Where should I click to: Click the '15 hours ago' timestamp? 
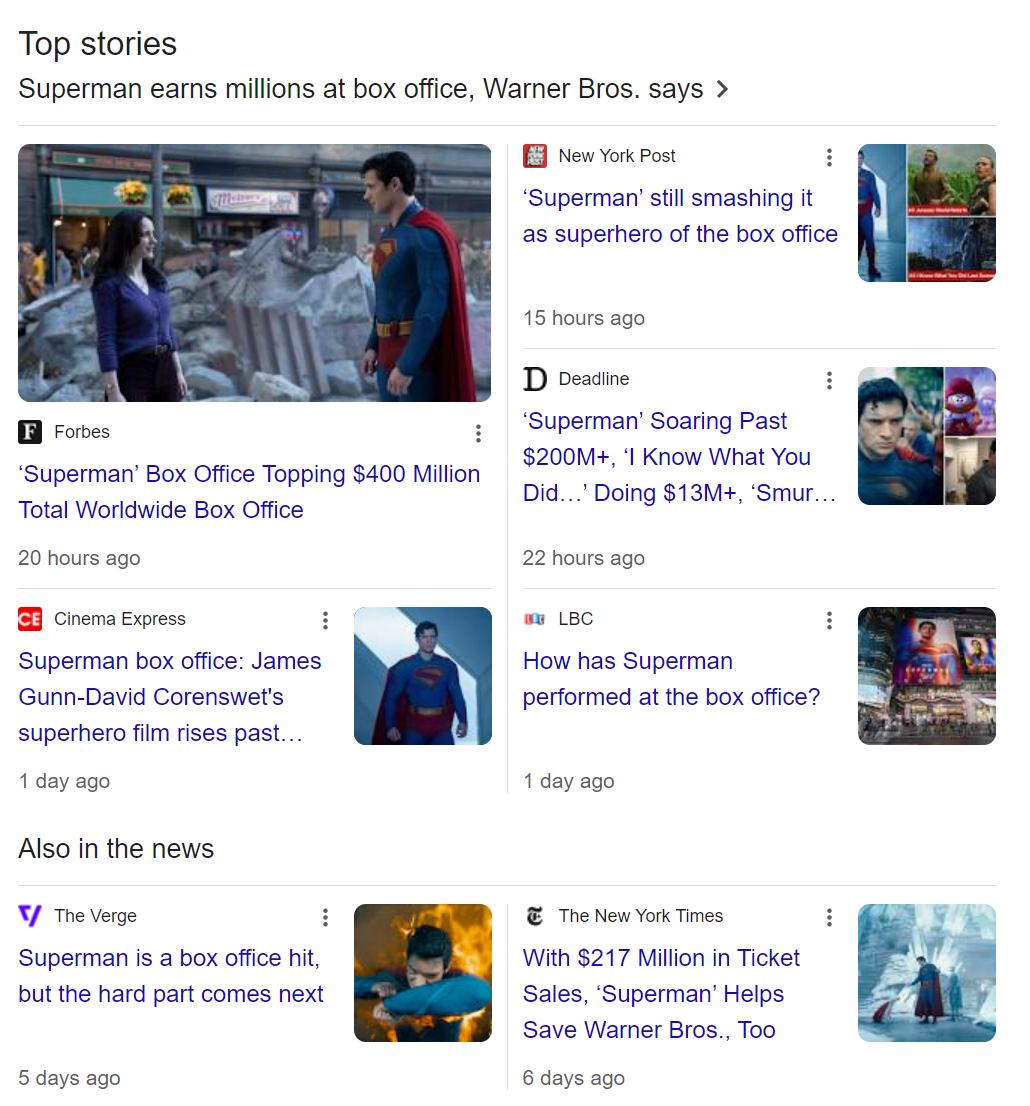click(583, 318)
